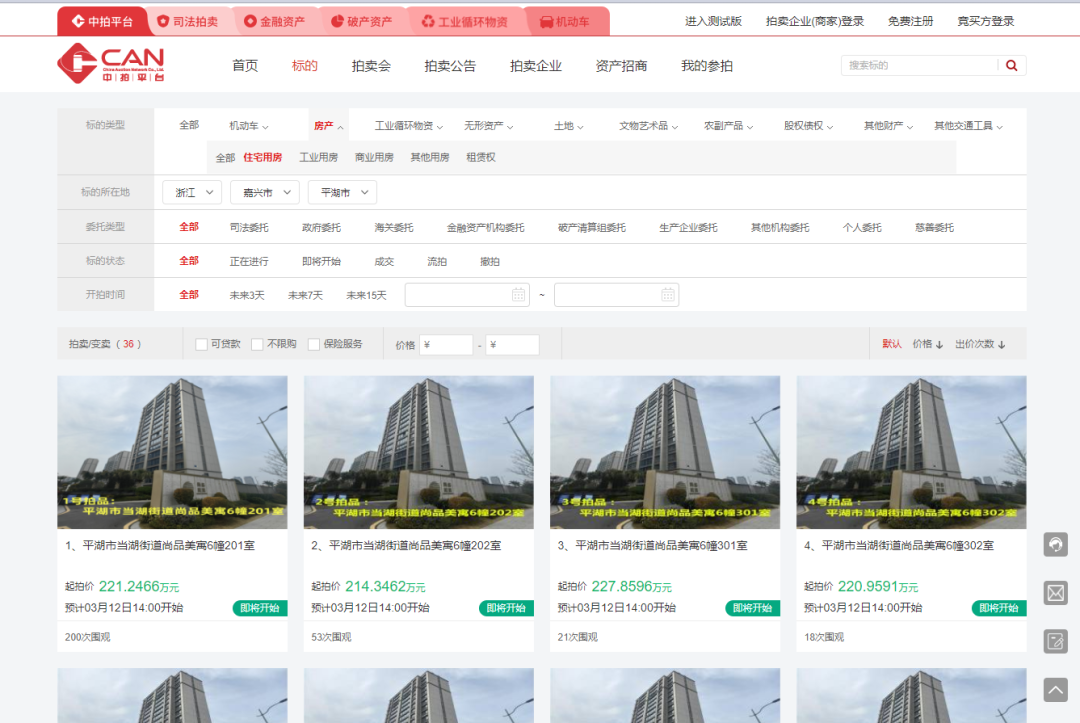
Task: Click the maximum price input field
Action: [x=512, y=345]
